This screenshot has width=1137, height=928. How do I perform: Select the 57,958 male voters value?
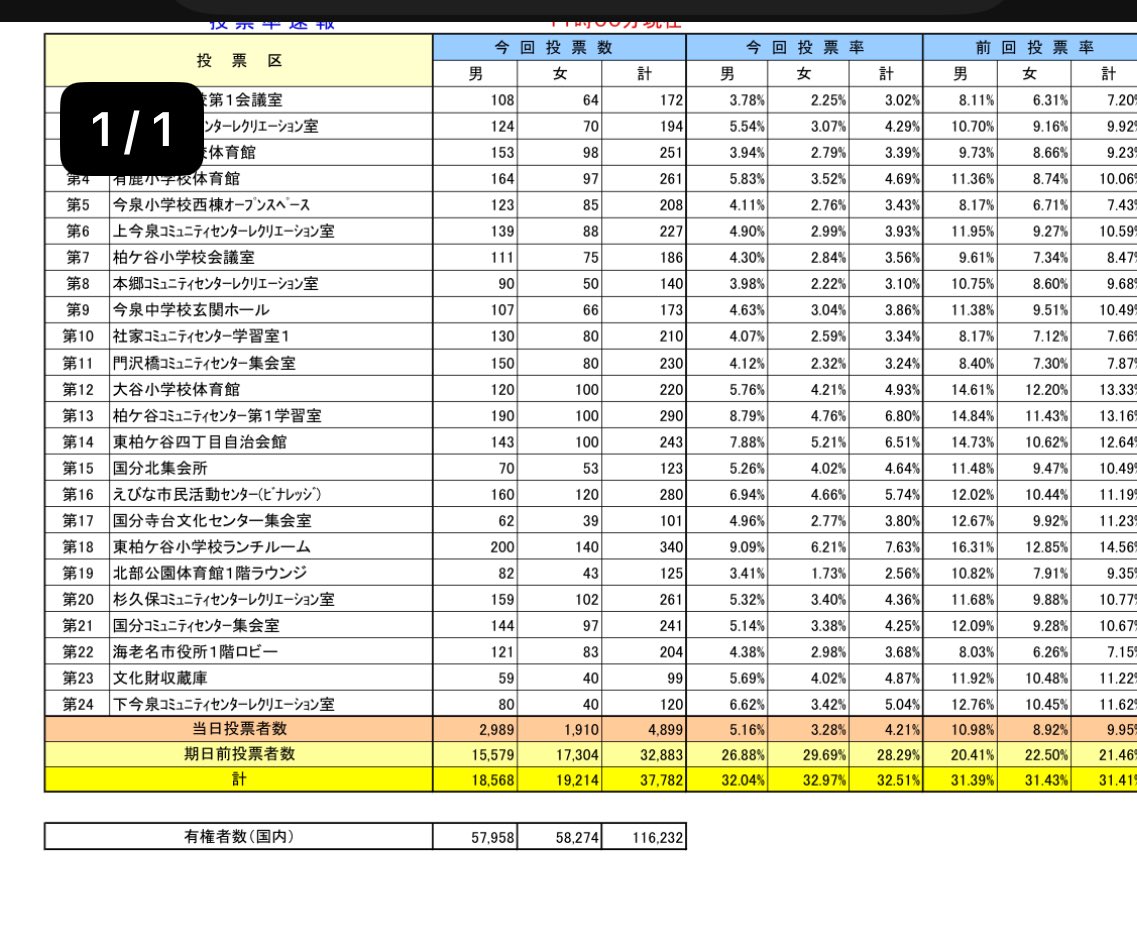(476, 837)
